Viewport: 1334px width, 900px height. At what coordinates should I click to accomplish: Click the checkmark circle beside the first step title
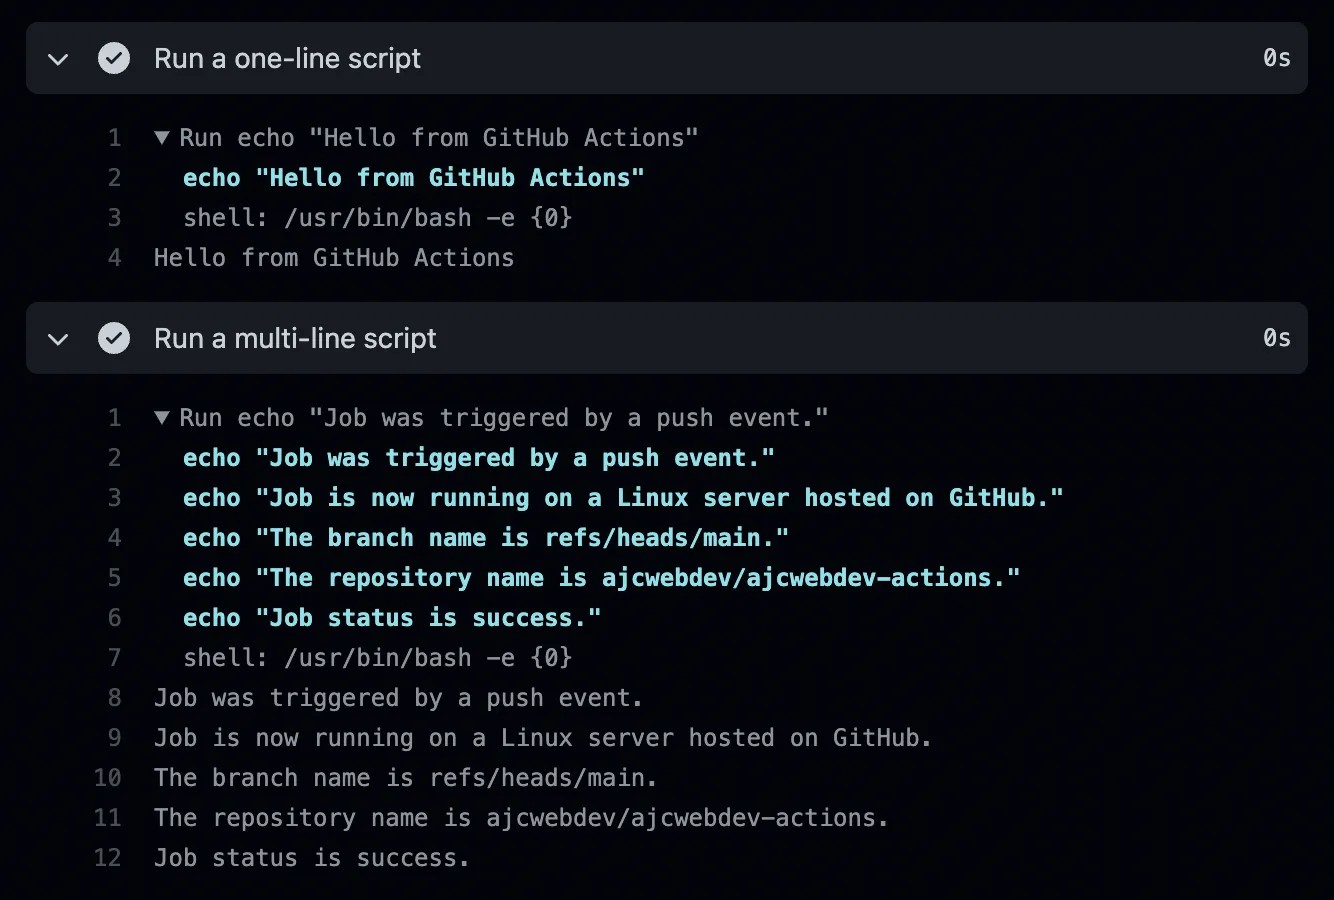tap(114, 58)
